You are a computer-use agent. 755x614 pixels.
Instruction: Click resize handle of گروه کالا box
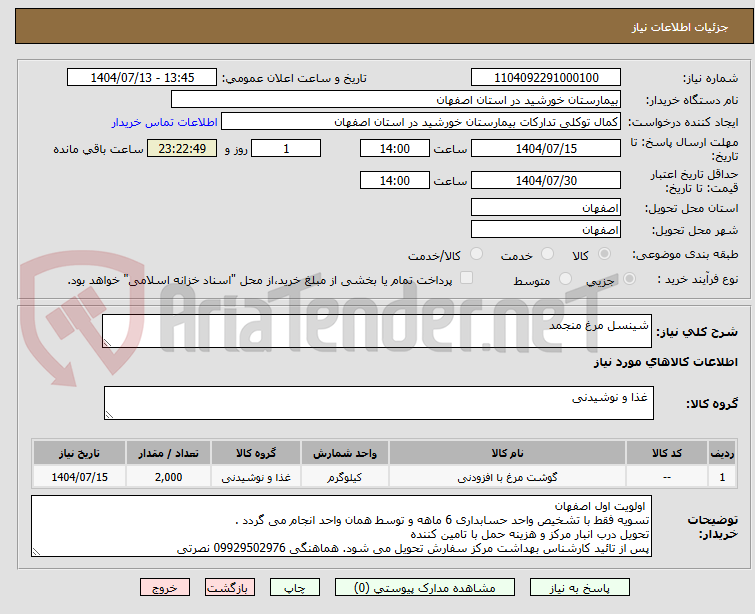click(109, 414)
